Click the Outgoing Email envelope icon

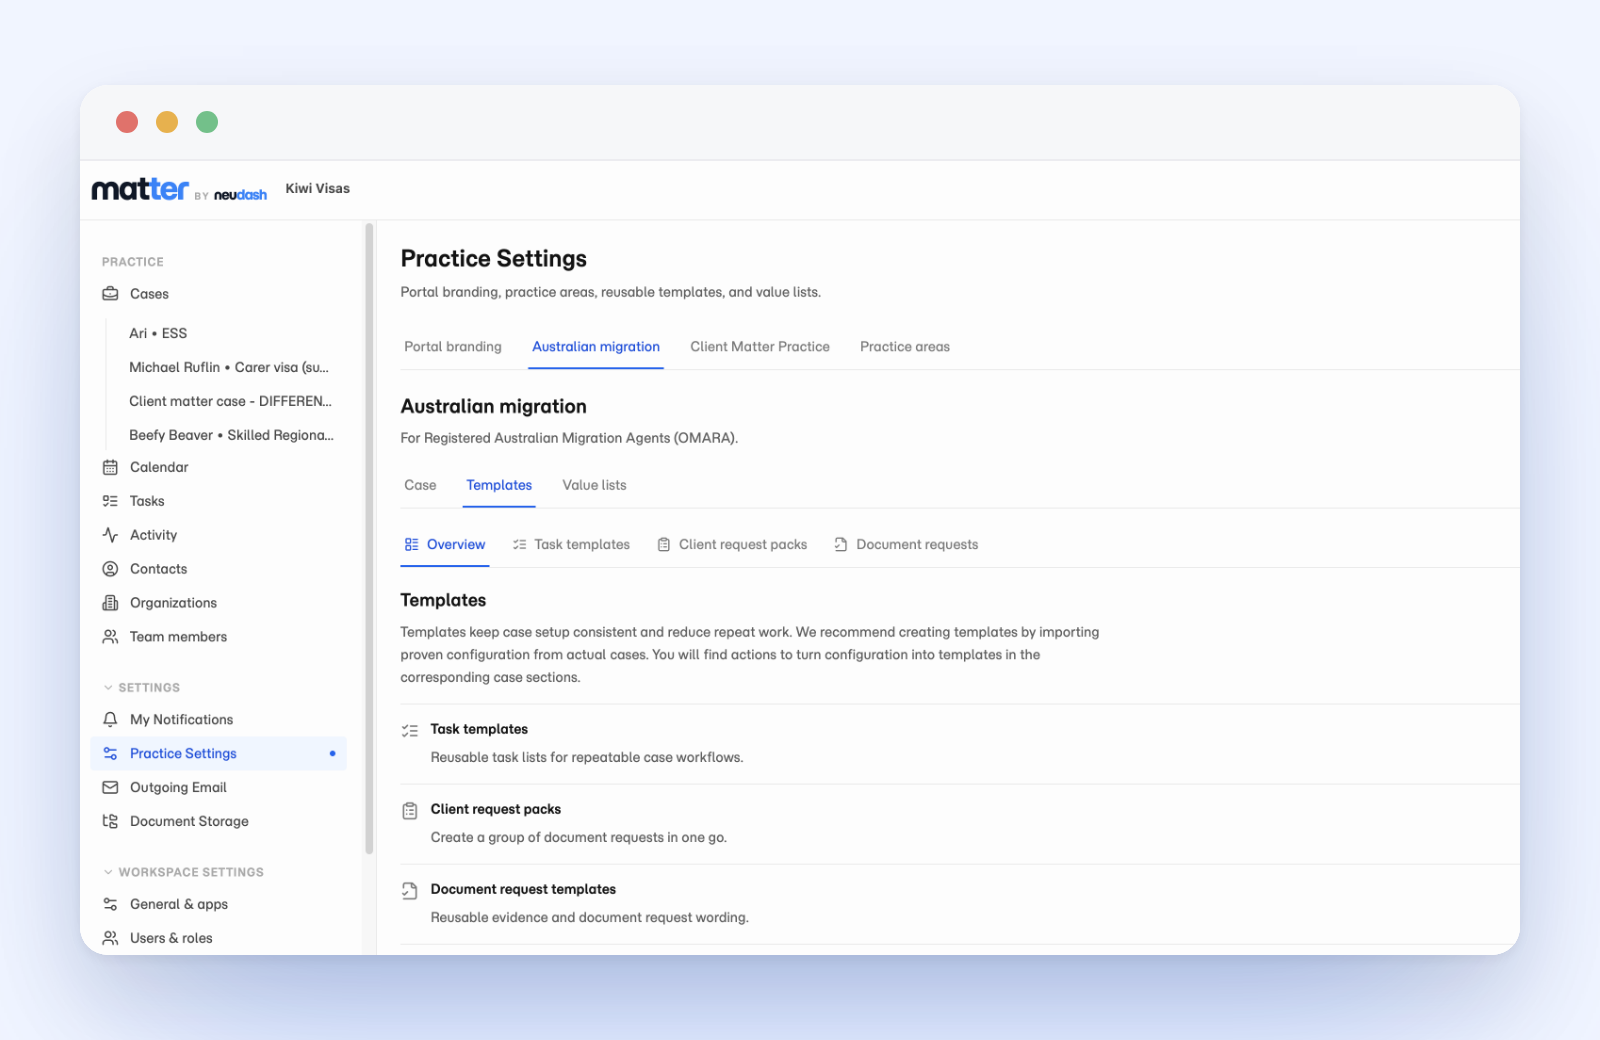(110, 788)
